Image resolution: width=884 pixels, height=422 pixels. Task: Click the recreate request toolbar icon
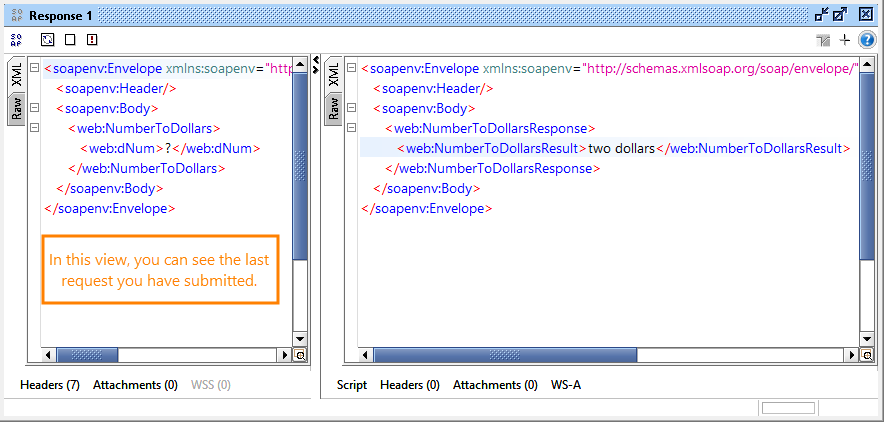[47, 40]
